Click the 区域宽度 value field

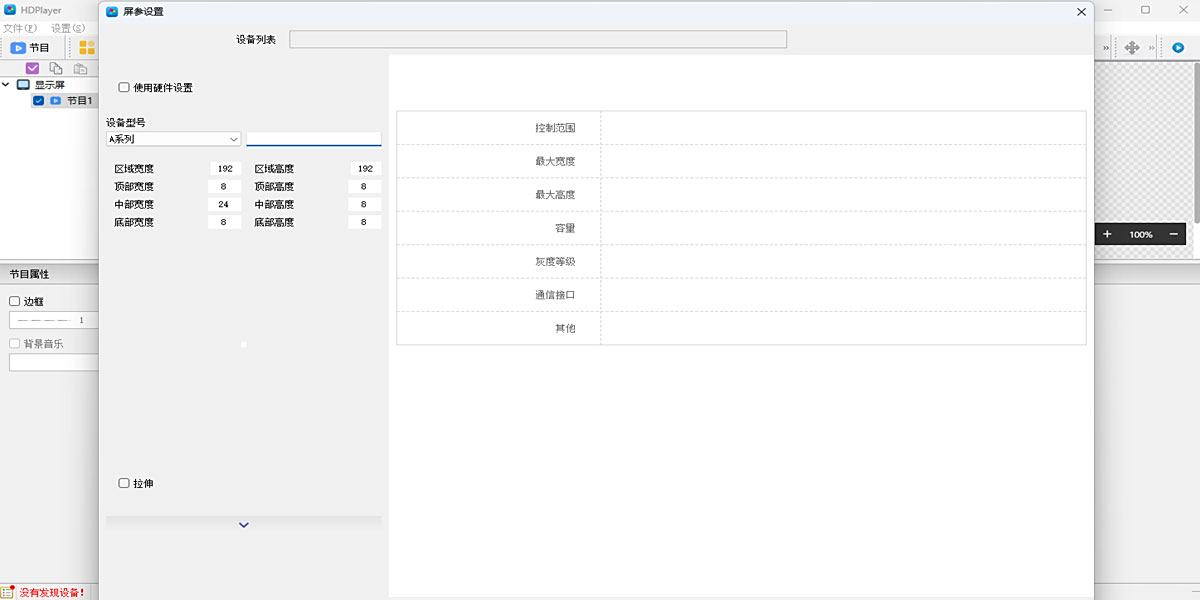224,169
